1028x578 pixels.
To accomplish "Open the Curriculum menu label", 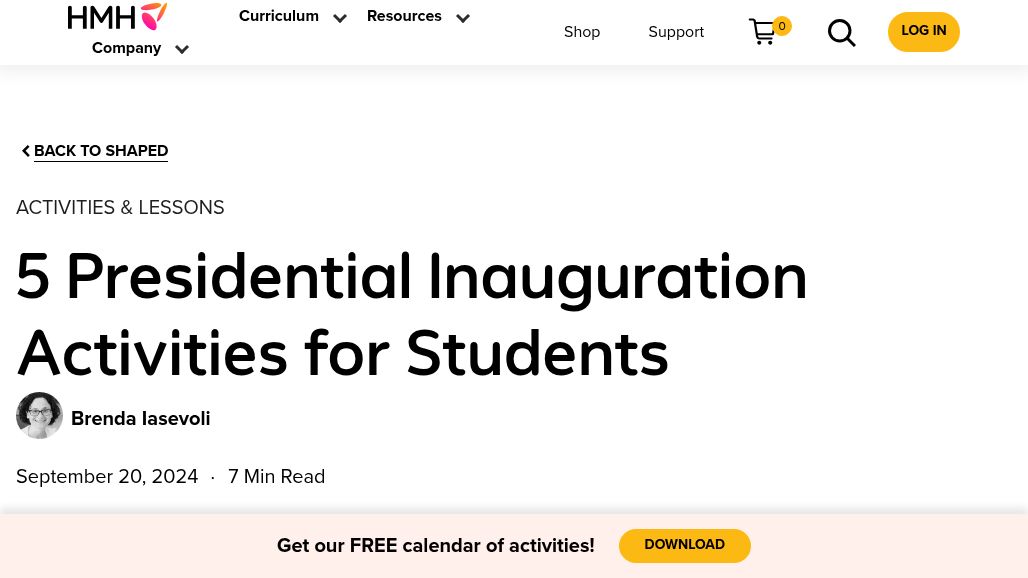I will click(278, 17).
